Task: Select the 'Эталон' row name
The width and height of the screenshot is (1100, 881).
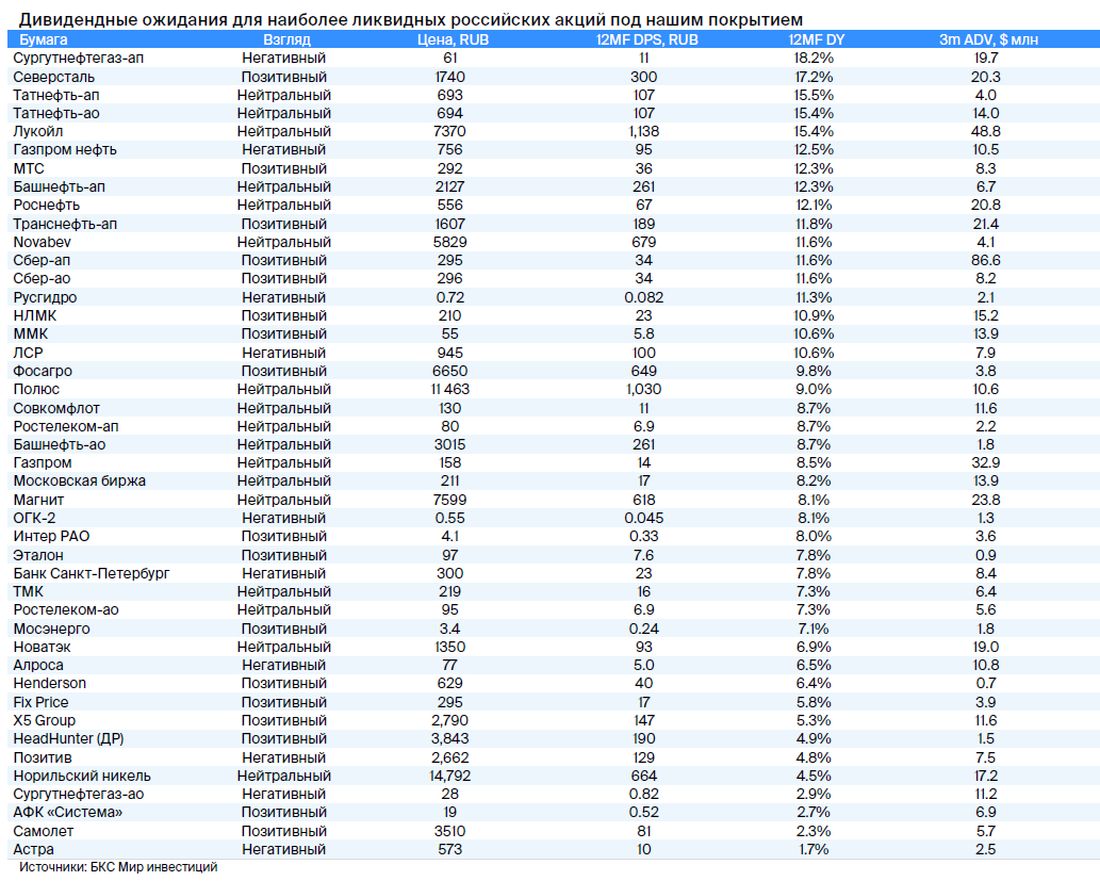Action: coord(38,556)
